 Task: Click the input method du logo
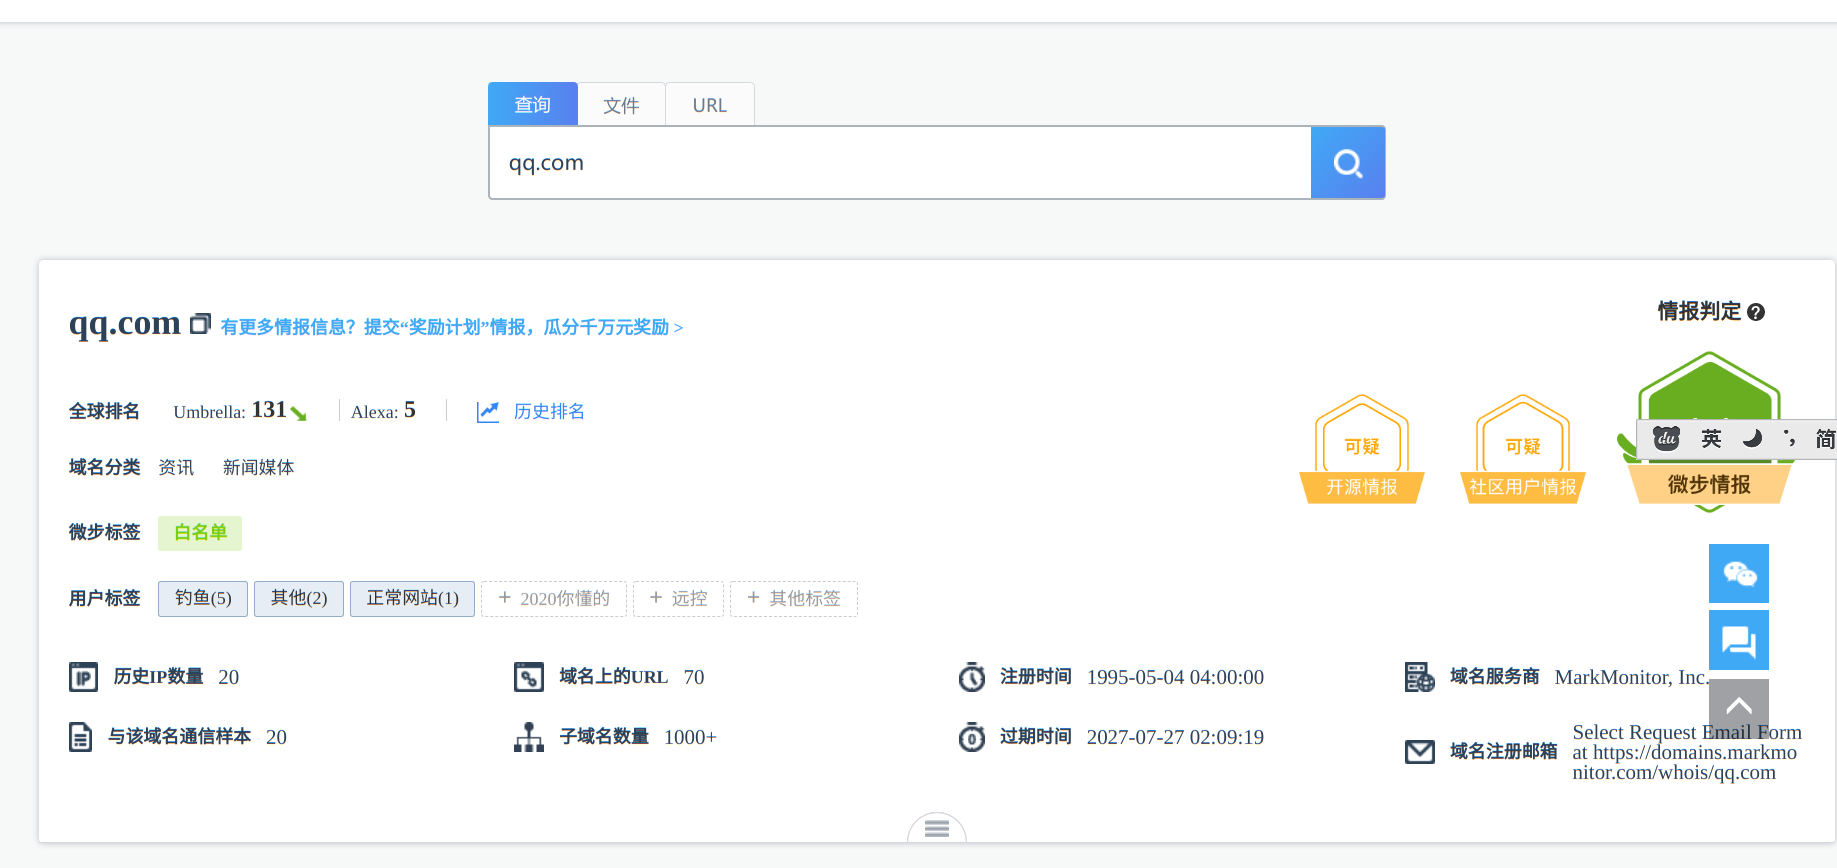click(x=1666, y=438)
